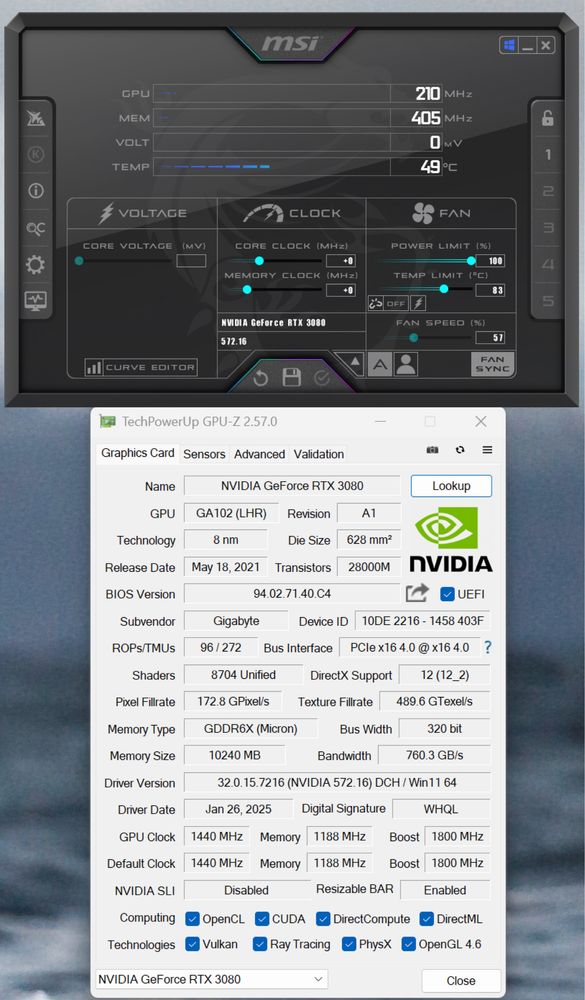Click the Fan panel fan-blade icon
The image size is (585, 1000).
tap(422, 214)
